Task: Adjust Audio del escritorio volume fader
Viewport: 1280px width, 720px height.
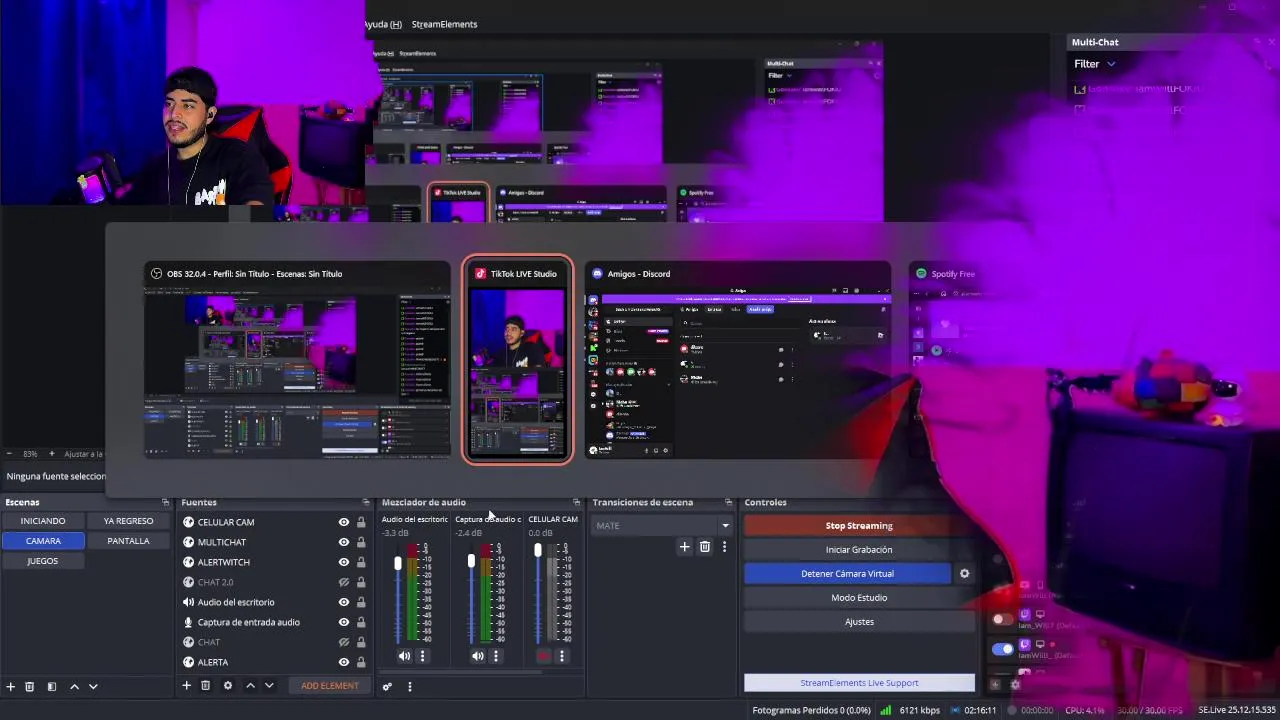Action: (398, 564)
